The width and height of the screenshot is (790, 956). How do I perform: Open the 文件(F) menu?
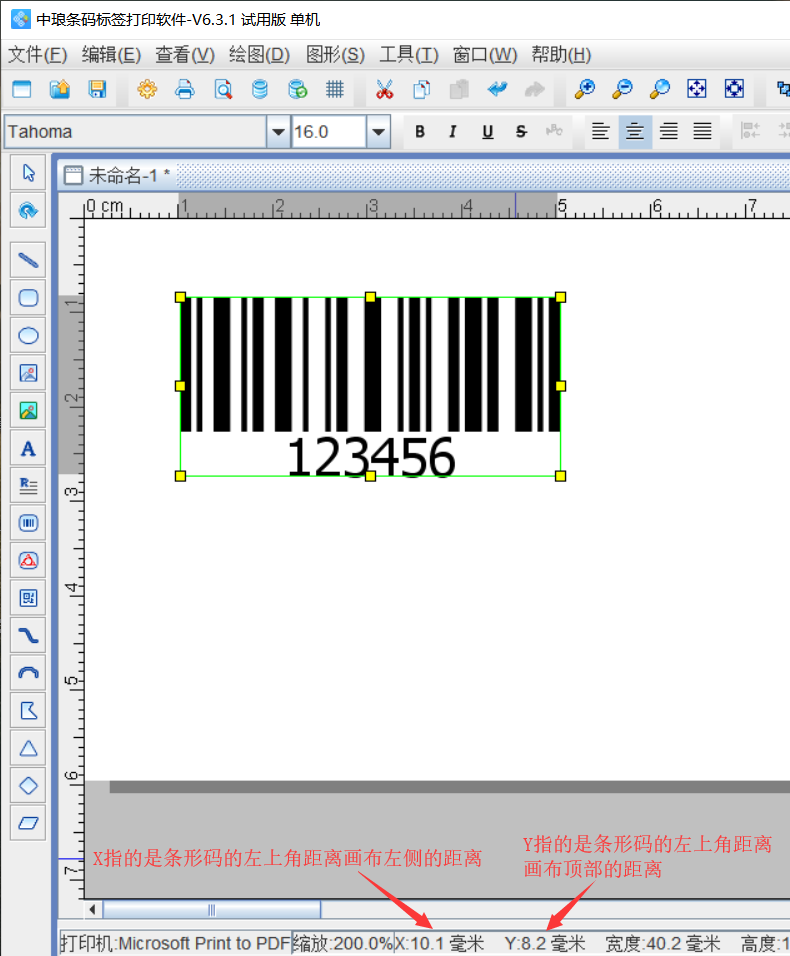[38, 55]
